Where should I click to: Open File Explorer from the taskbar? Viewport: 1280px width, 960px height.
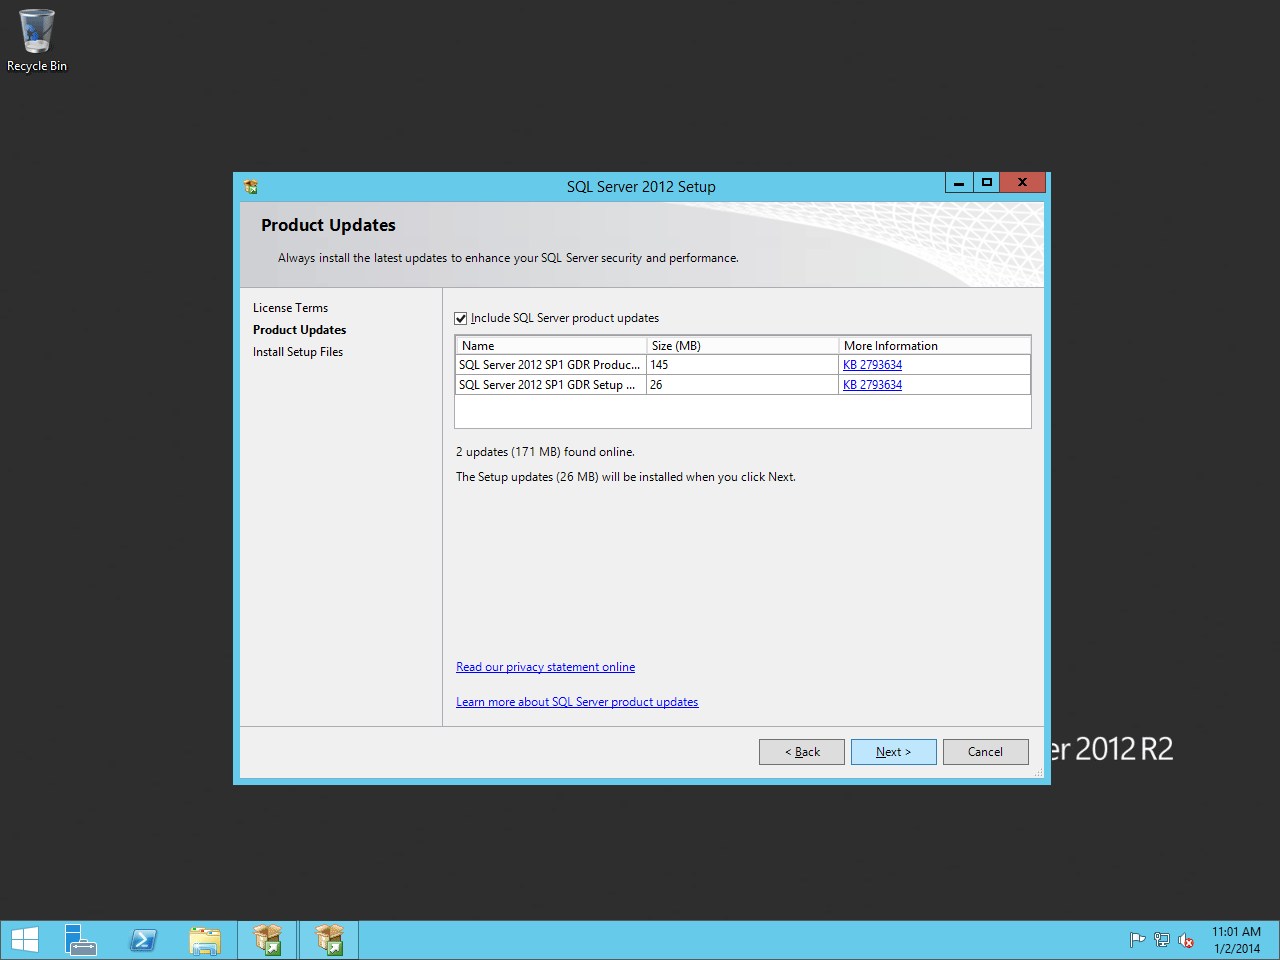pyautogui.click(x=205, y=940)
